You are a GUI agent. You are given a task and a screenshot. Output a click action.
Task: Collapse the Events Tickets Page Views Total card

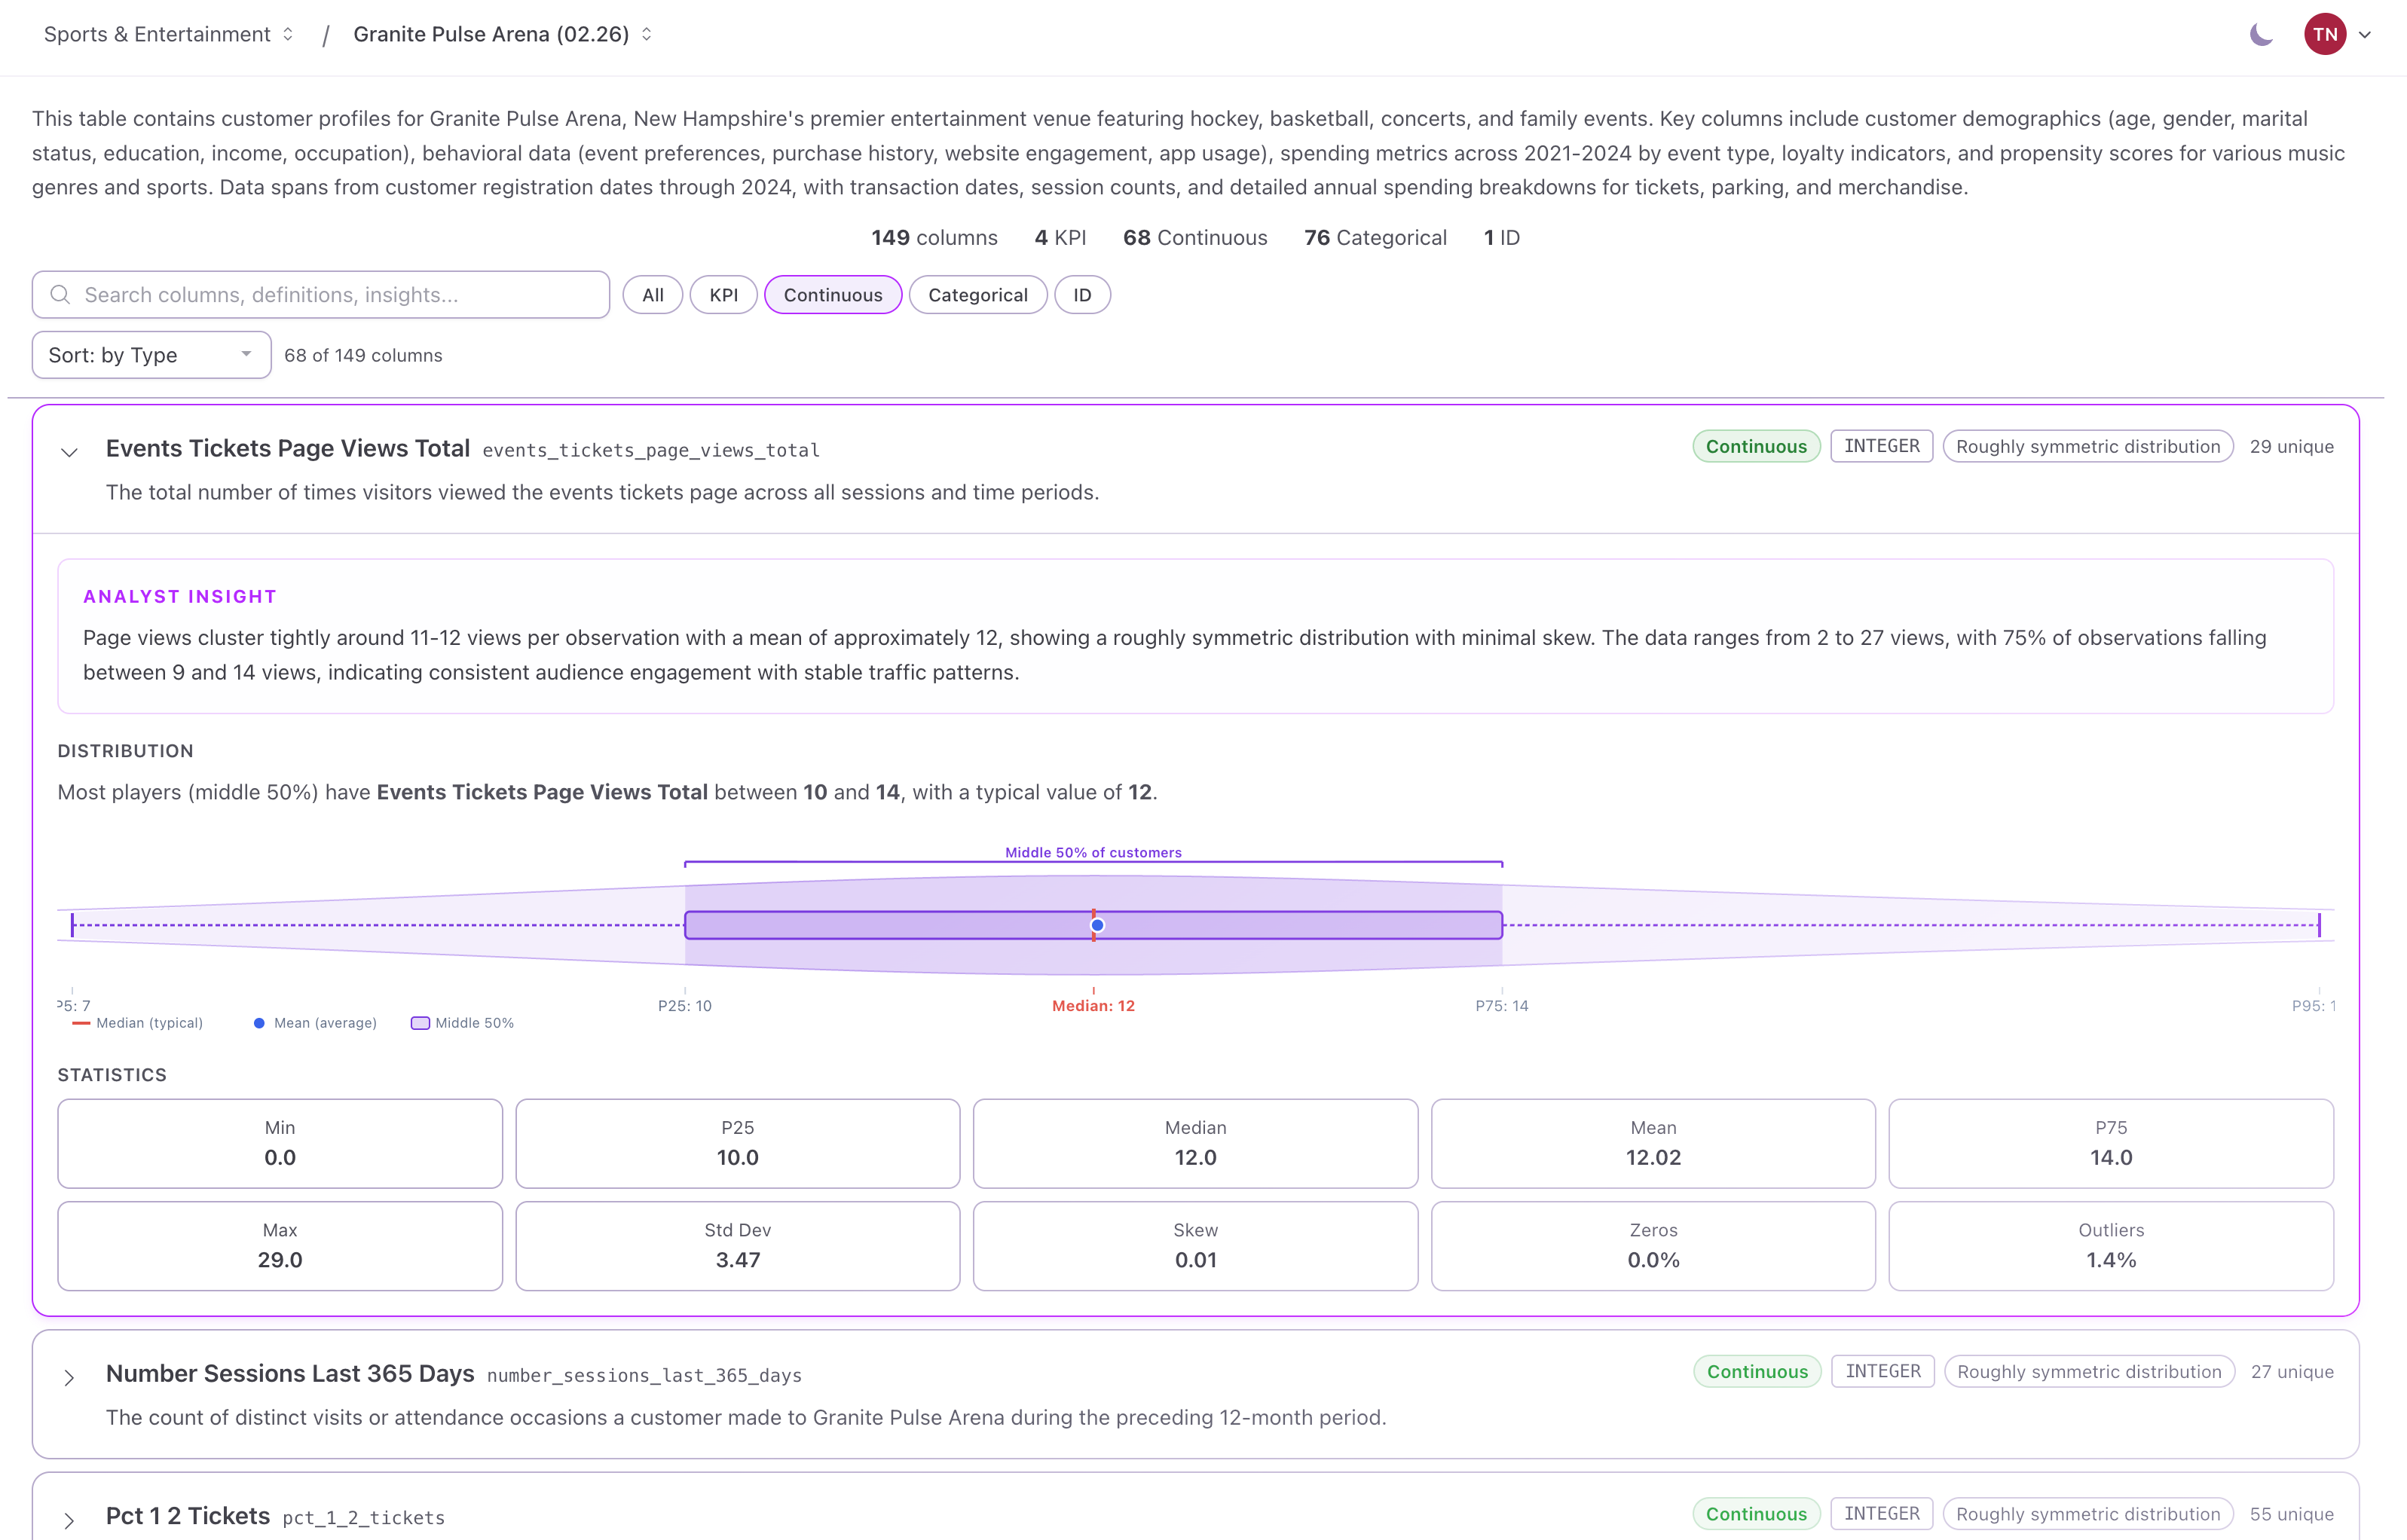pos(69,452)
